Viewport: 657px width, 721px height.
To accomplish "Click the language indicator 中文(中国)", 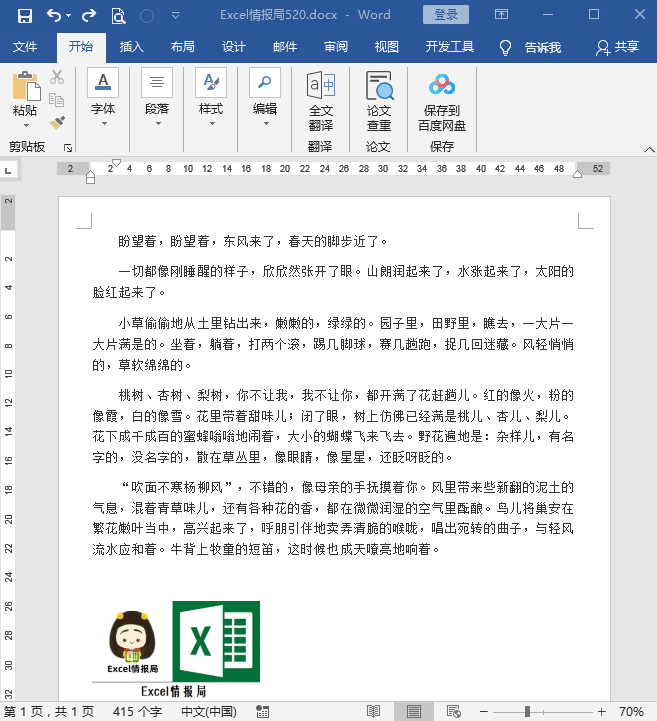I will pyautogui.click(x=209, y=712).
